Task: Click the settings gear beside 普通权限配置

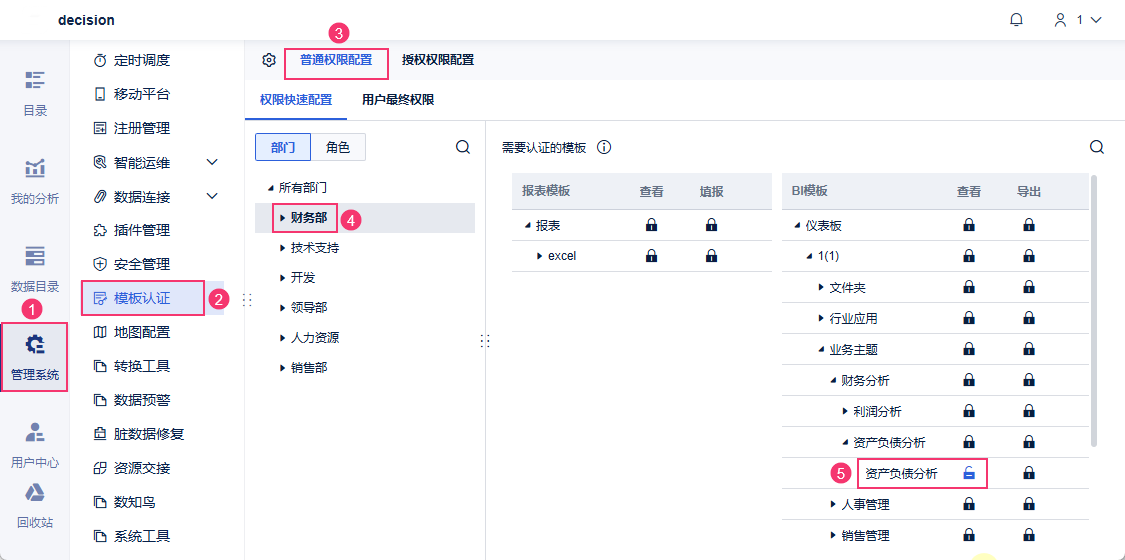Action: tap(269, 60)
